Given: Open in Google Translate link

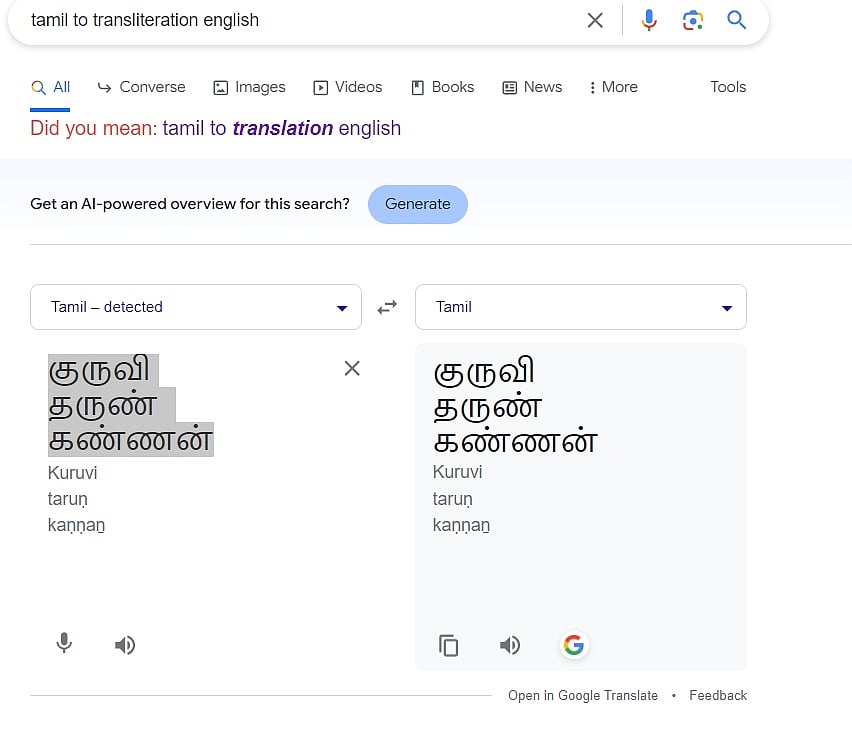Looking at the screenshot, I should point(582,695).
